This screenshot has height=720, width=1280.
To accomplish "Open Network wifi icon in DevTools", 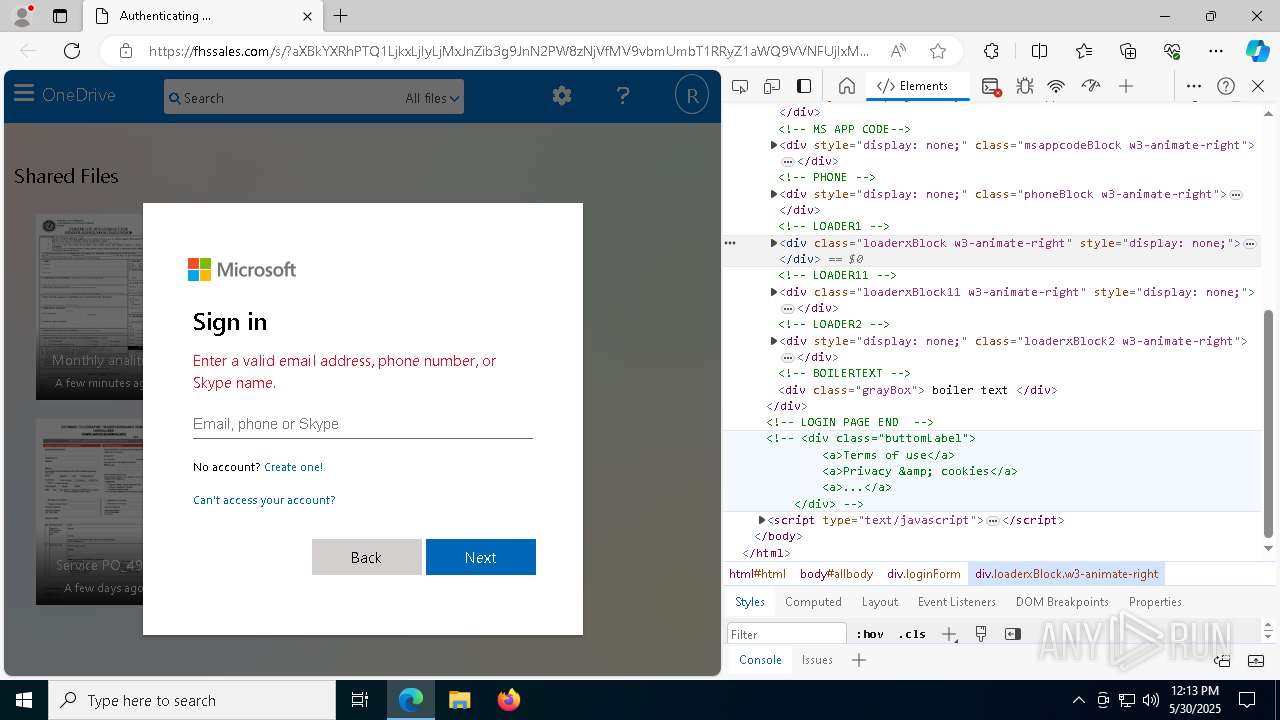I will (x=1056, y=86).
